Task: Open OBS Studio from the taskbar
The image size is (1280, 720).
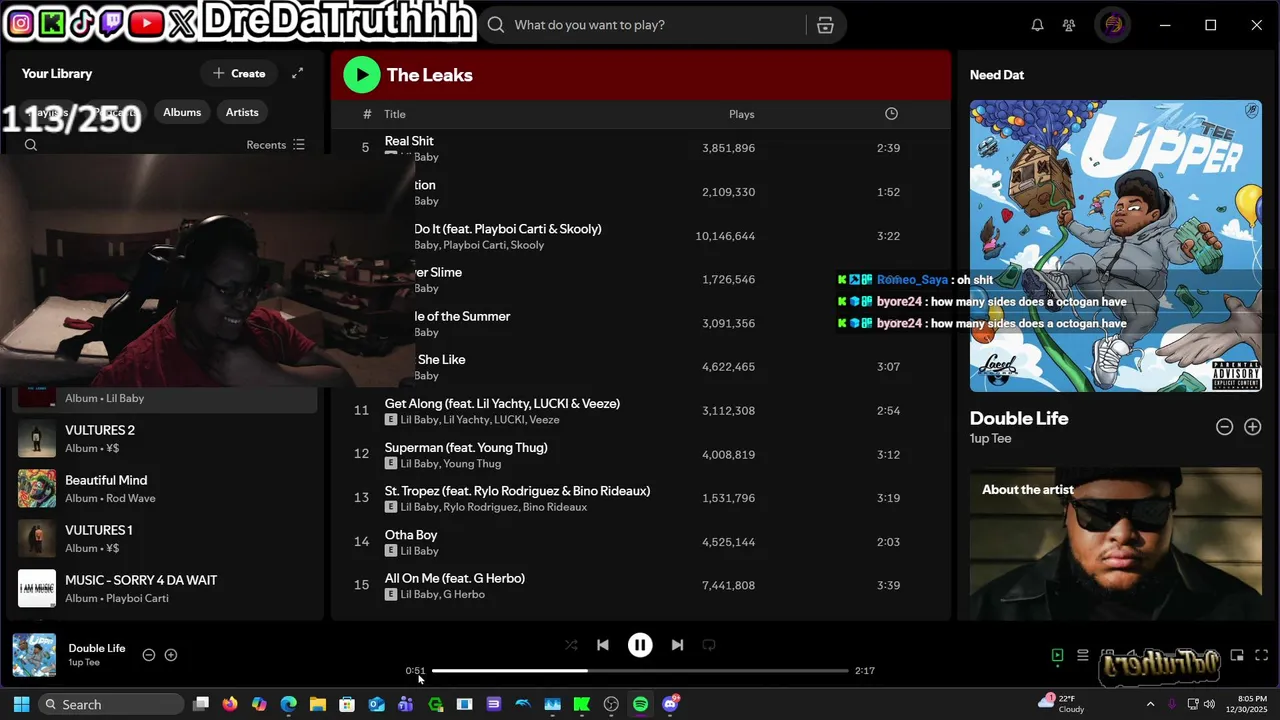Action: click(611, 704)
